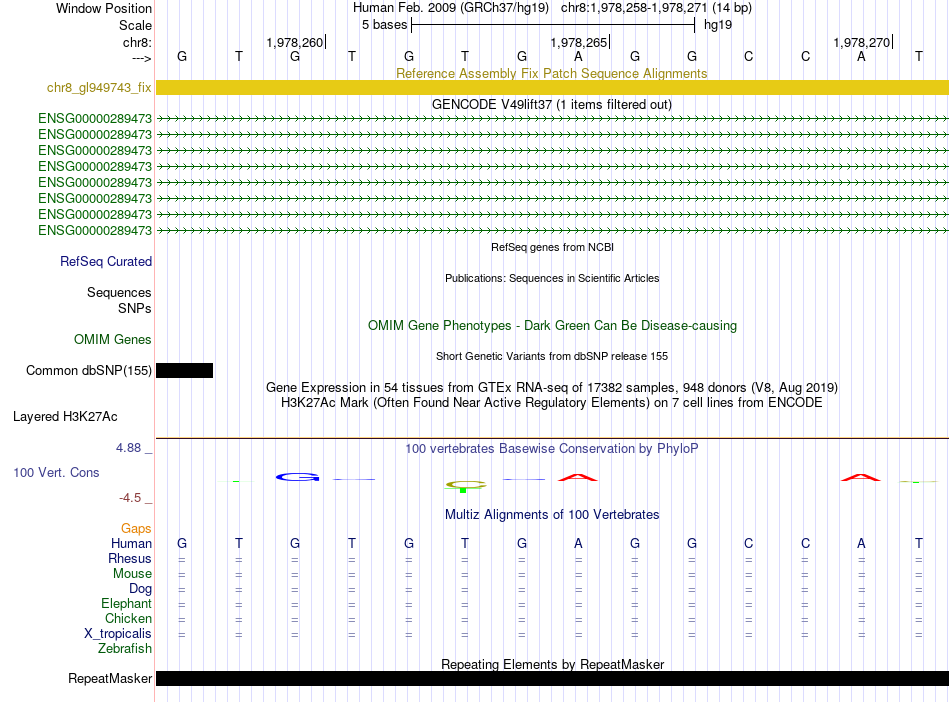Click the Sequences track label
Image resolution: width=950 pixels, height=702 pixels.
coord(119,293)
